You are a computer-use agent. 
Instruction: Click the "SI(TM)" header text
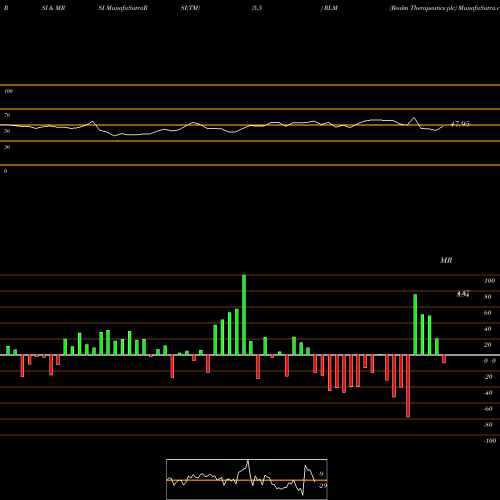coord(190,8)
